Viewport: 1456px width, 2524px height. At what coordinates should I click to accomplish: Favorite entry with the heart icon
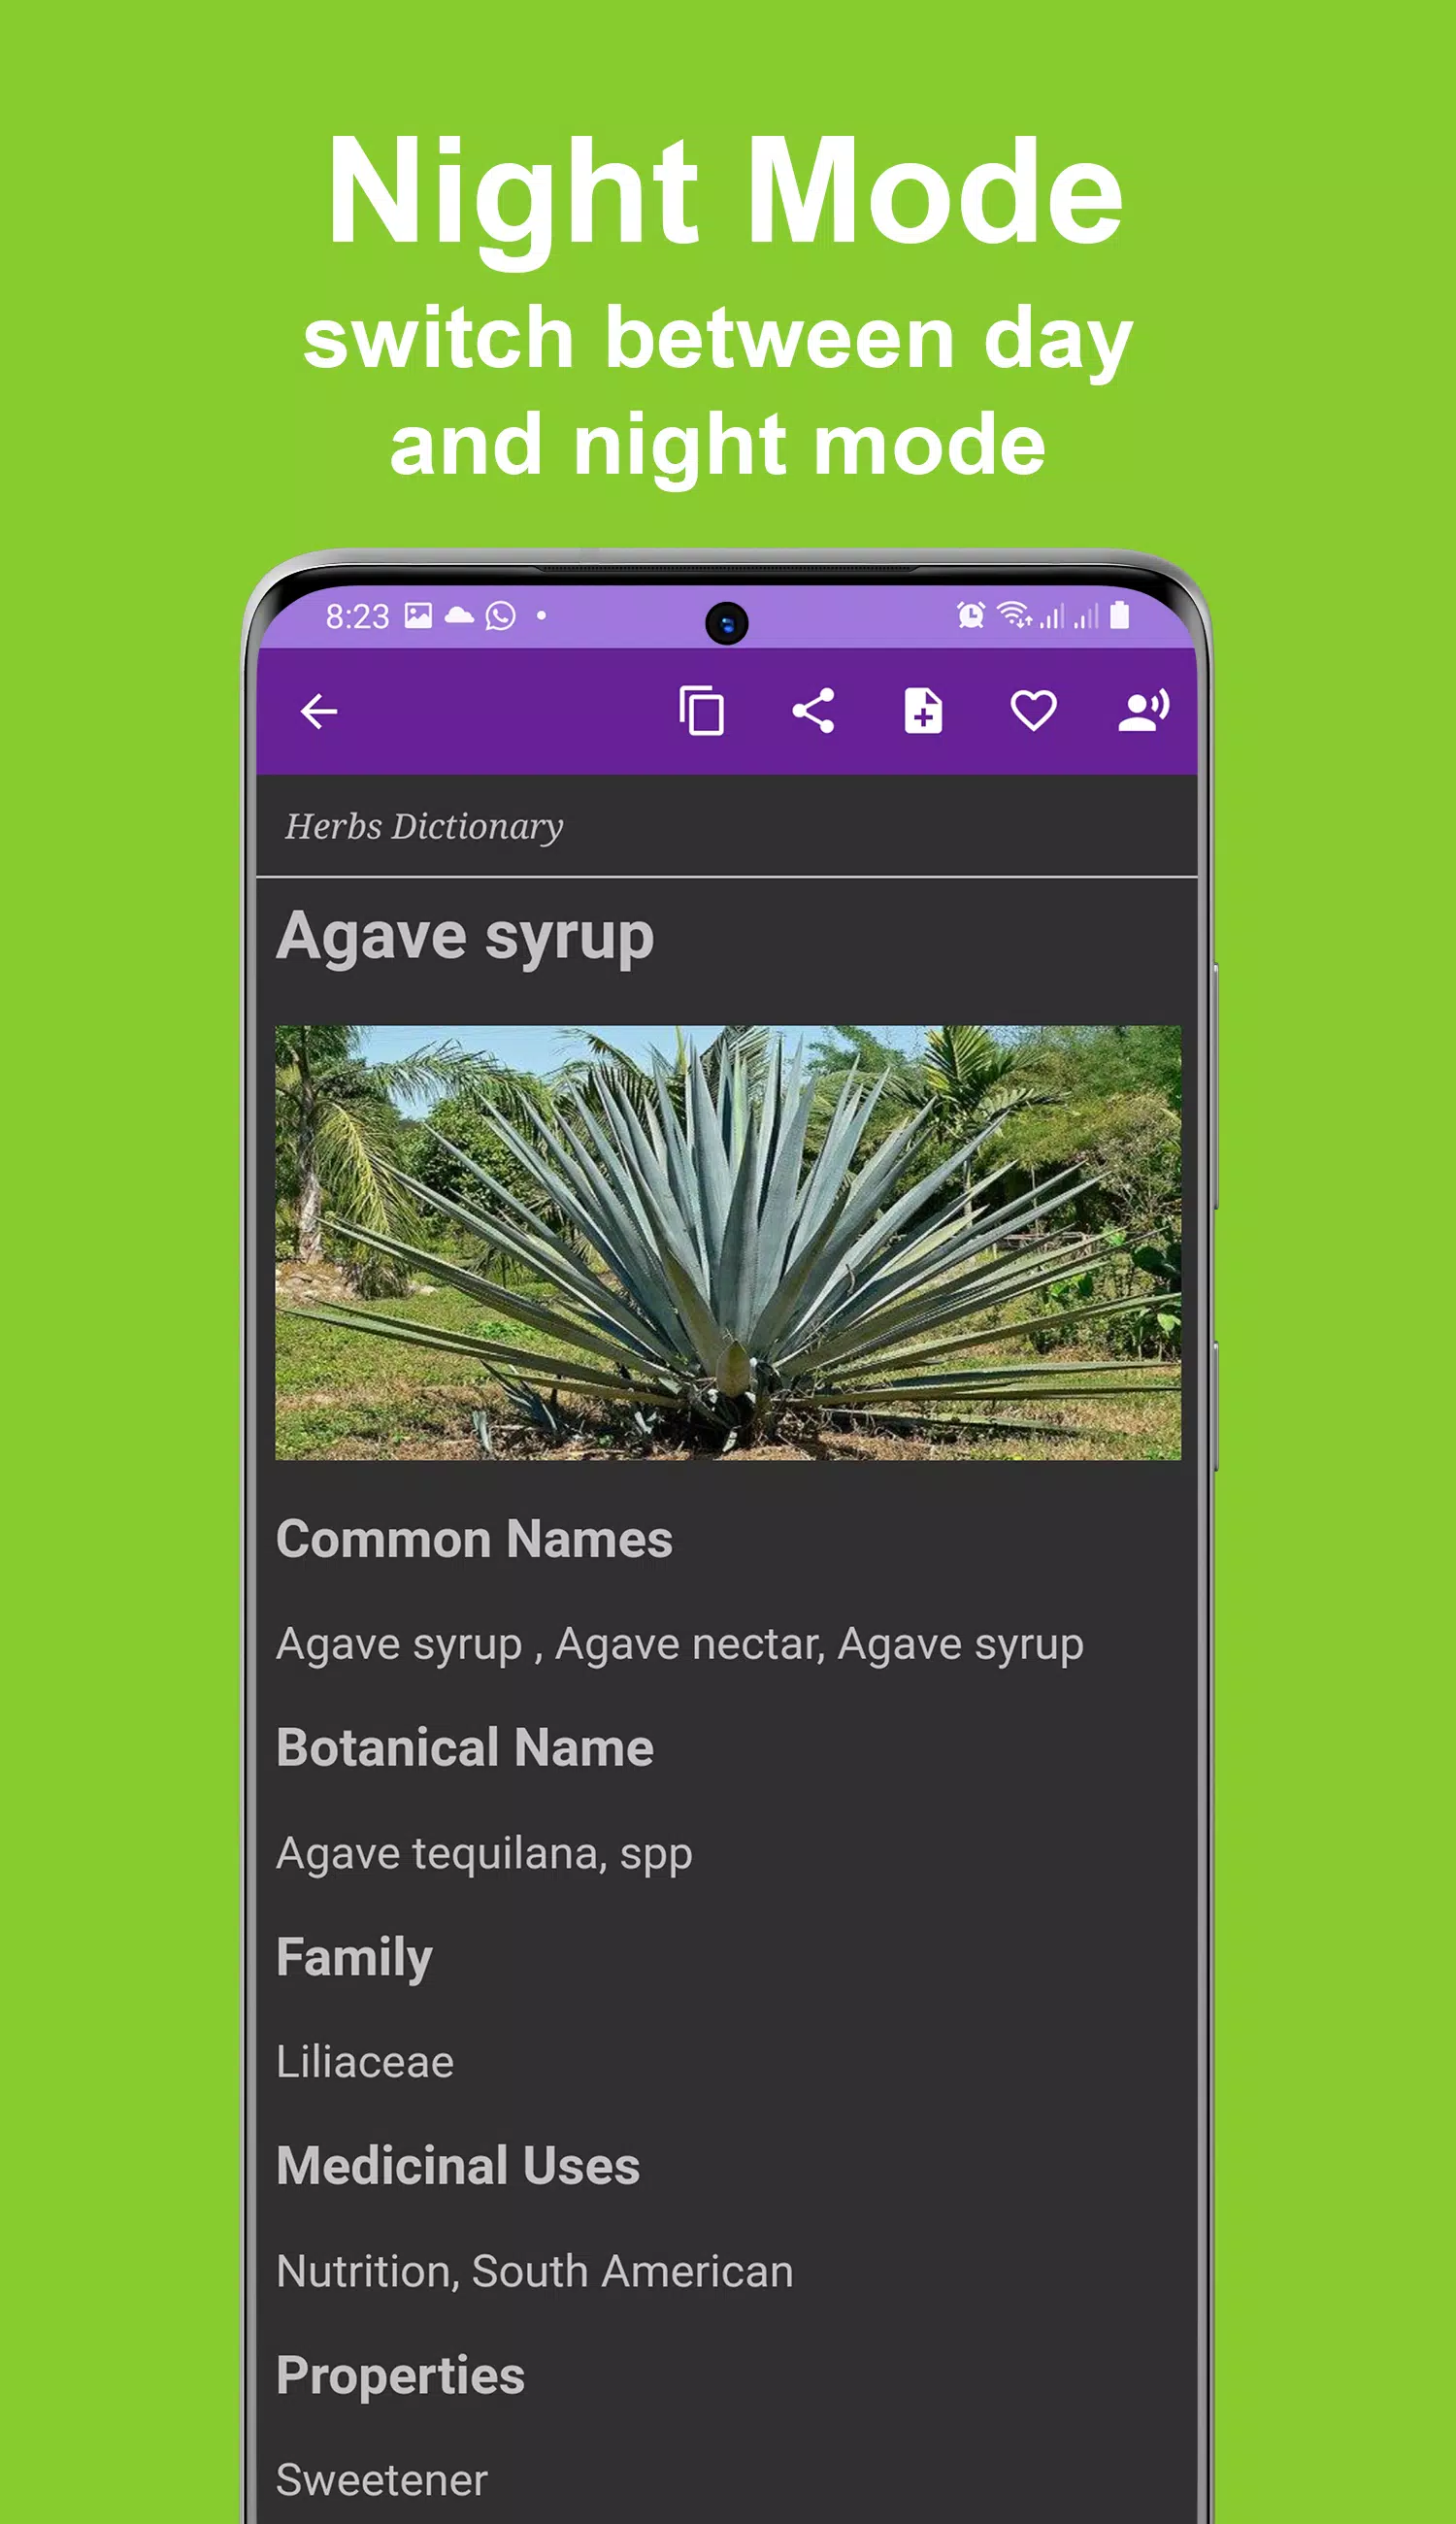tap(1033, 712)
